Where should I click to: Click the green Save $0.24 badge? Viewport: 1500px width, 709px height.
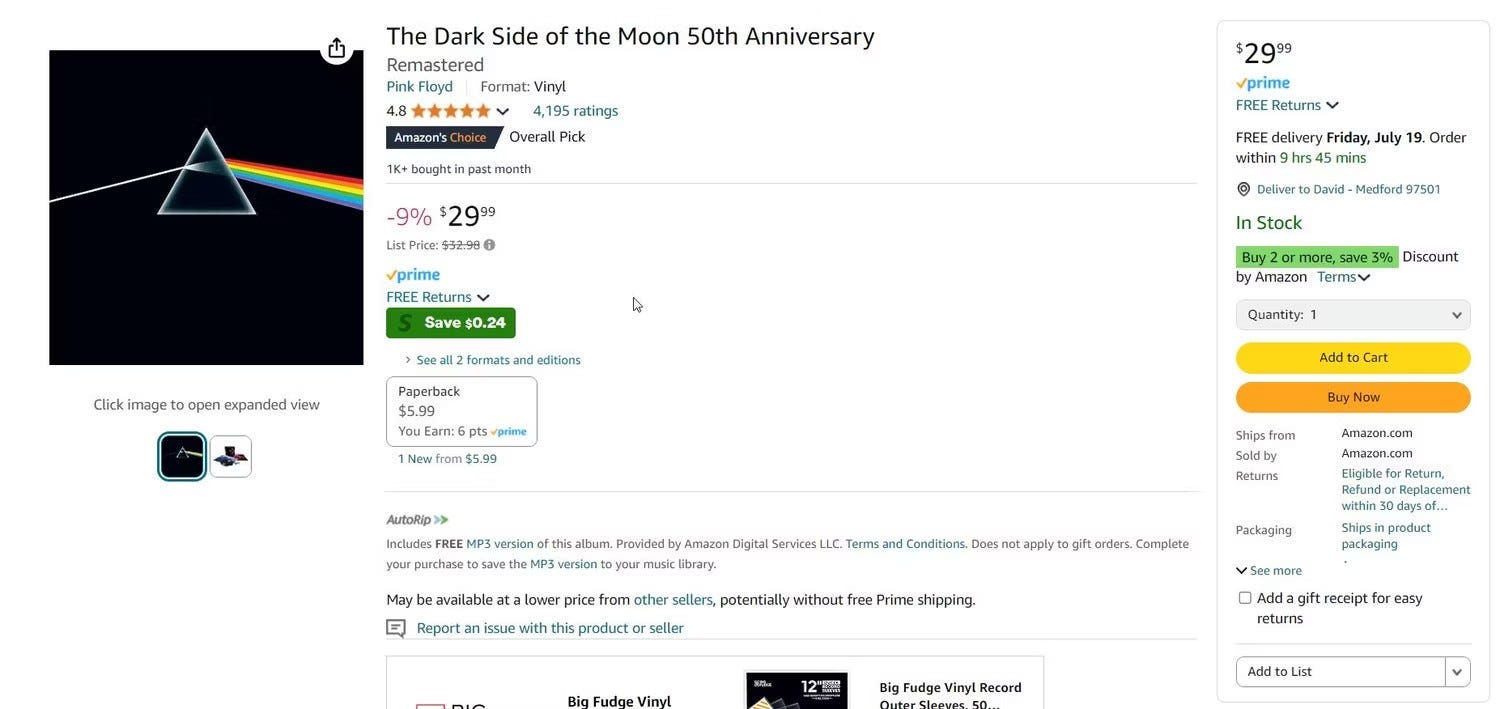[451, 323]
